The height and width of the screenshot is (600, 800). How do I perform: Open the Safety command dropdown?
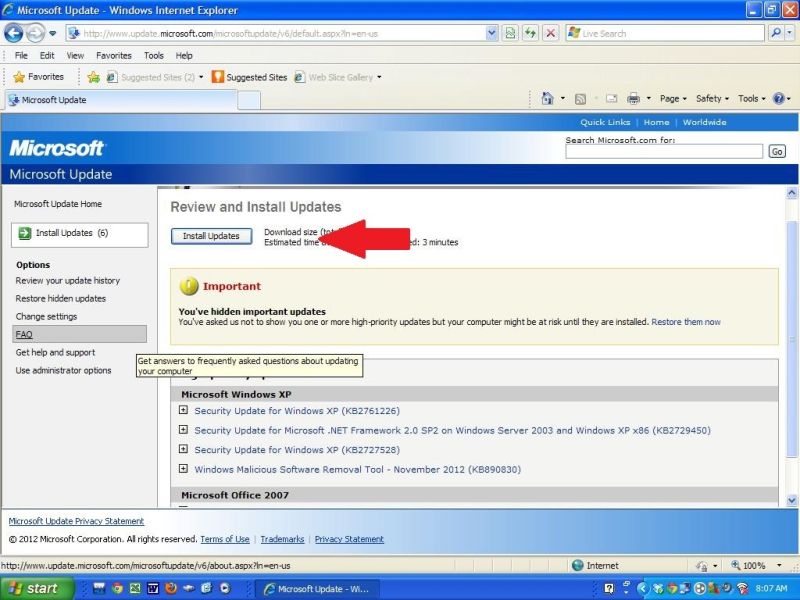coord(712,99)
